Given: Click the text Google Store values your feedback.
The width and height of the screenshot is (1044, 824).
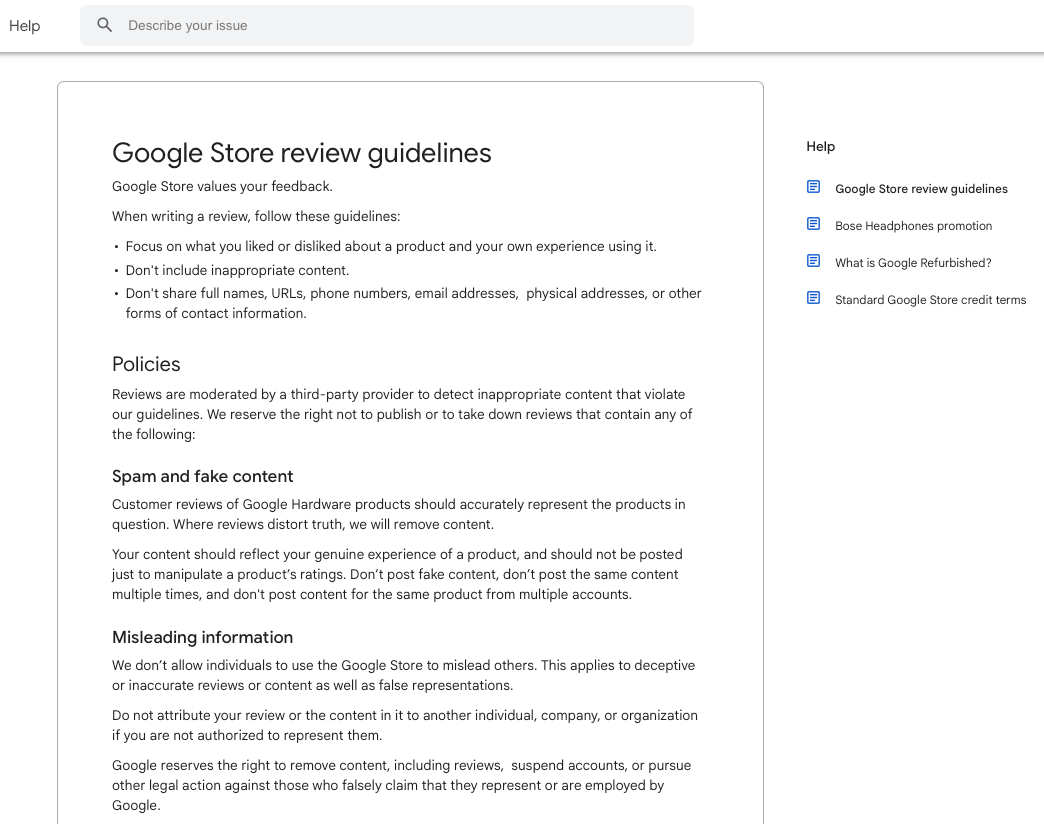Looking at the screenshot, I should [x=222, y=186].
